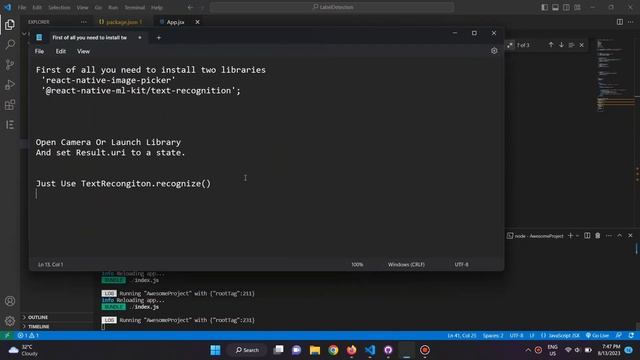
Task: Show hidden system tray icons
Action: 528,350
